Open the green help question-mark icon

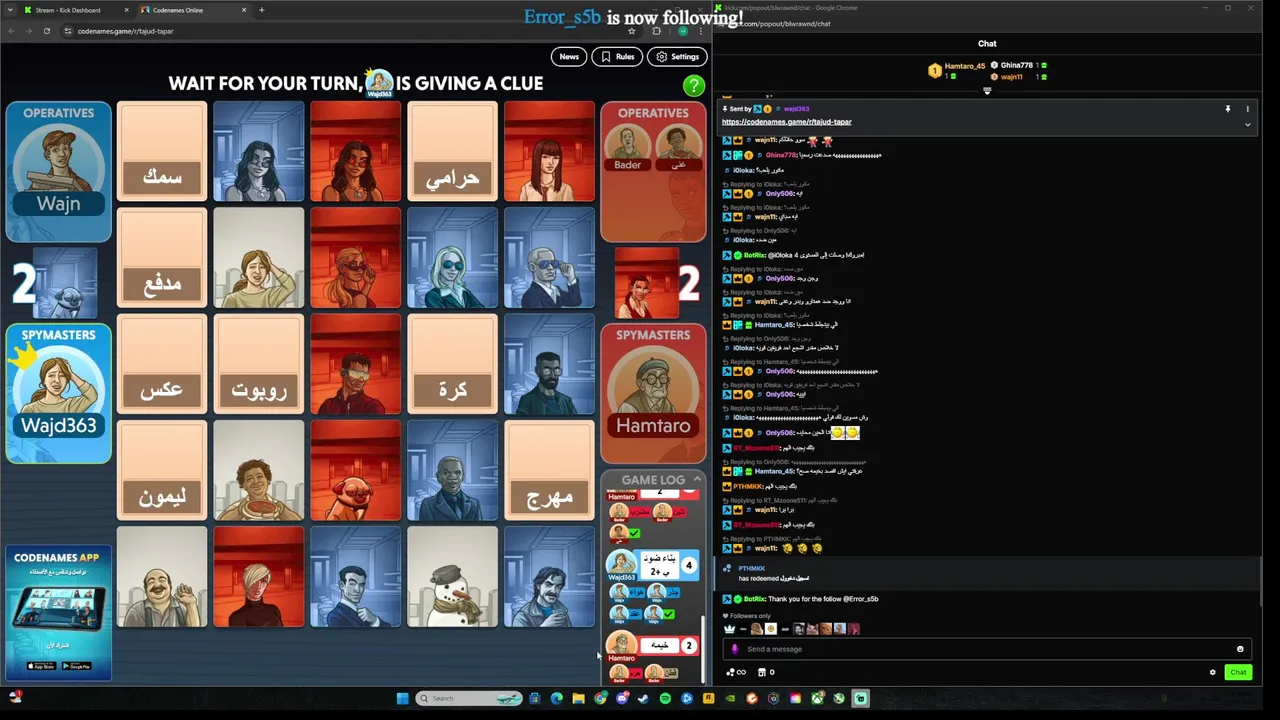coord(693,86)
